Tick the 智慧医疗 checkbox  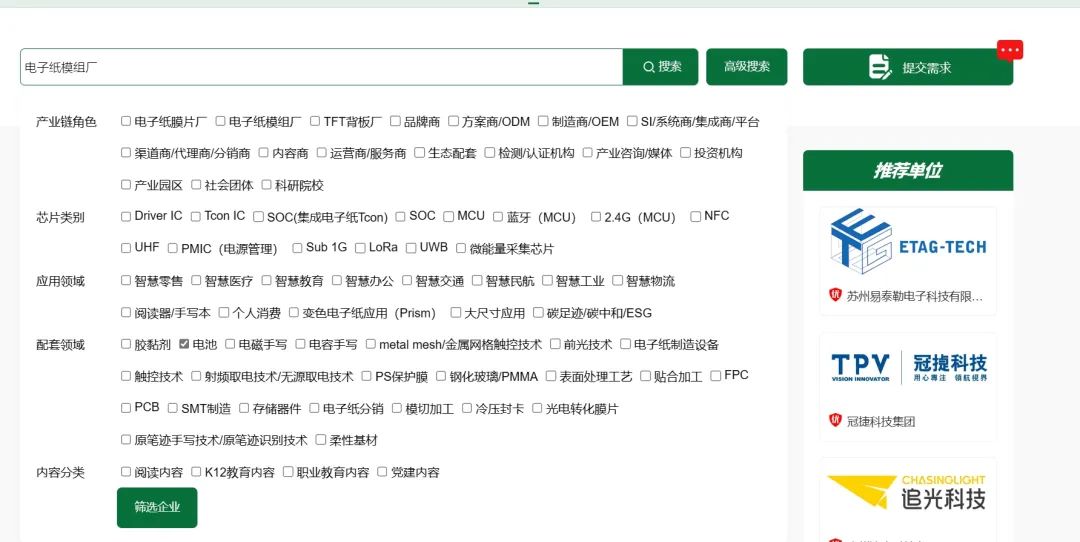tap(196, 280)
